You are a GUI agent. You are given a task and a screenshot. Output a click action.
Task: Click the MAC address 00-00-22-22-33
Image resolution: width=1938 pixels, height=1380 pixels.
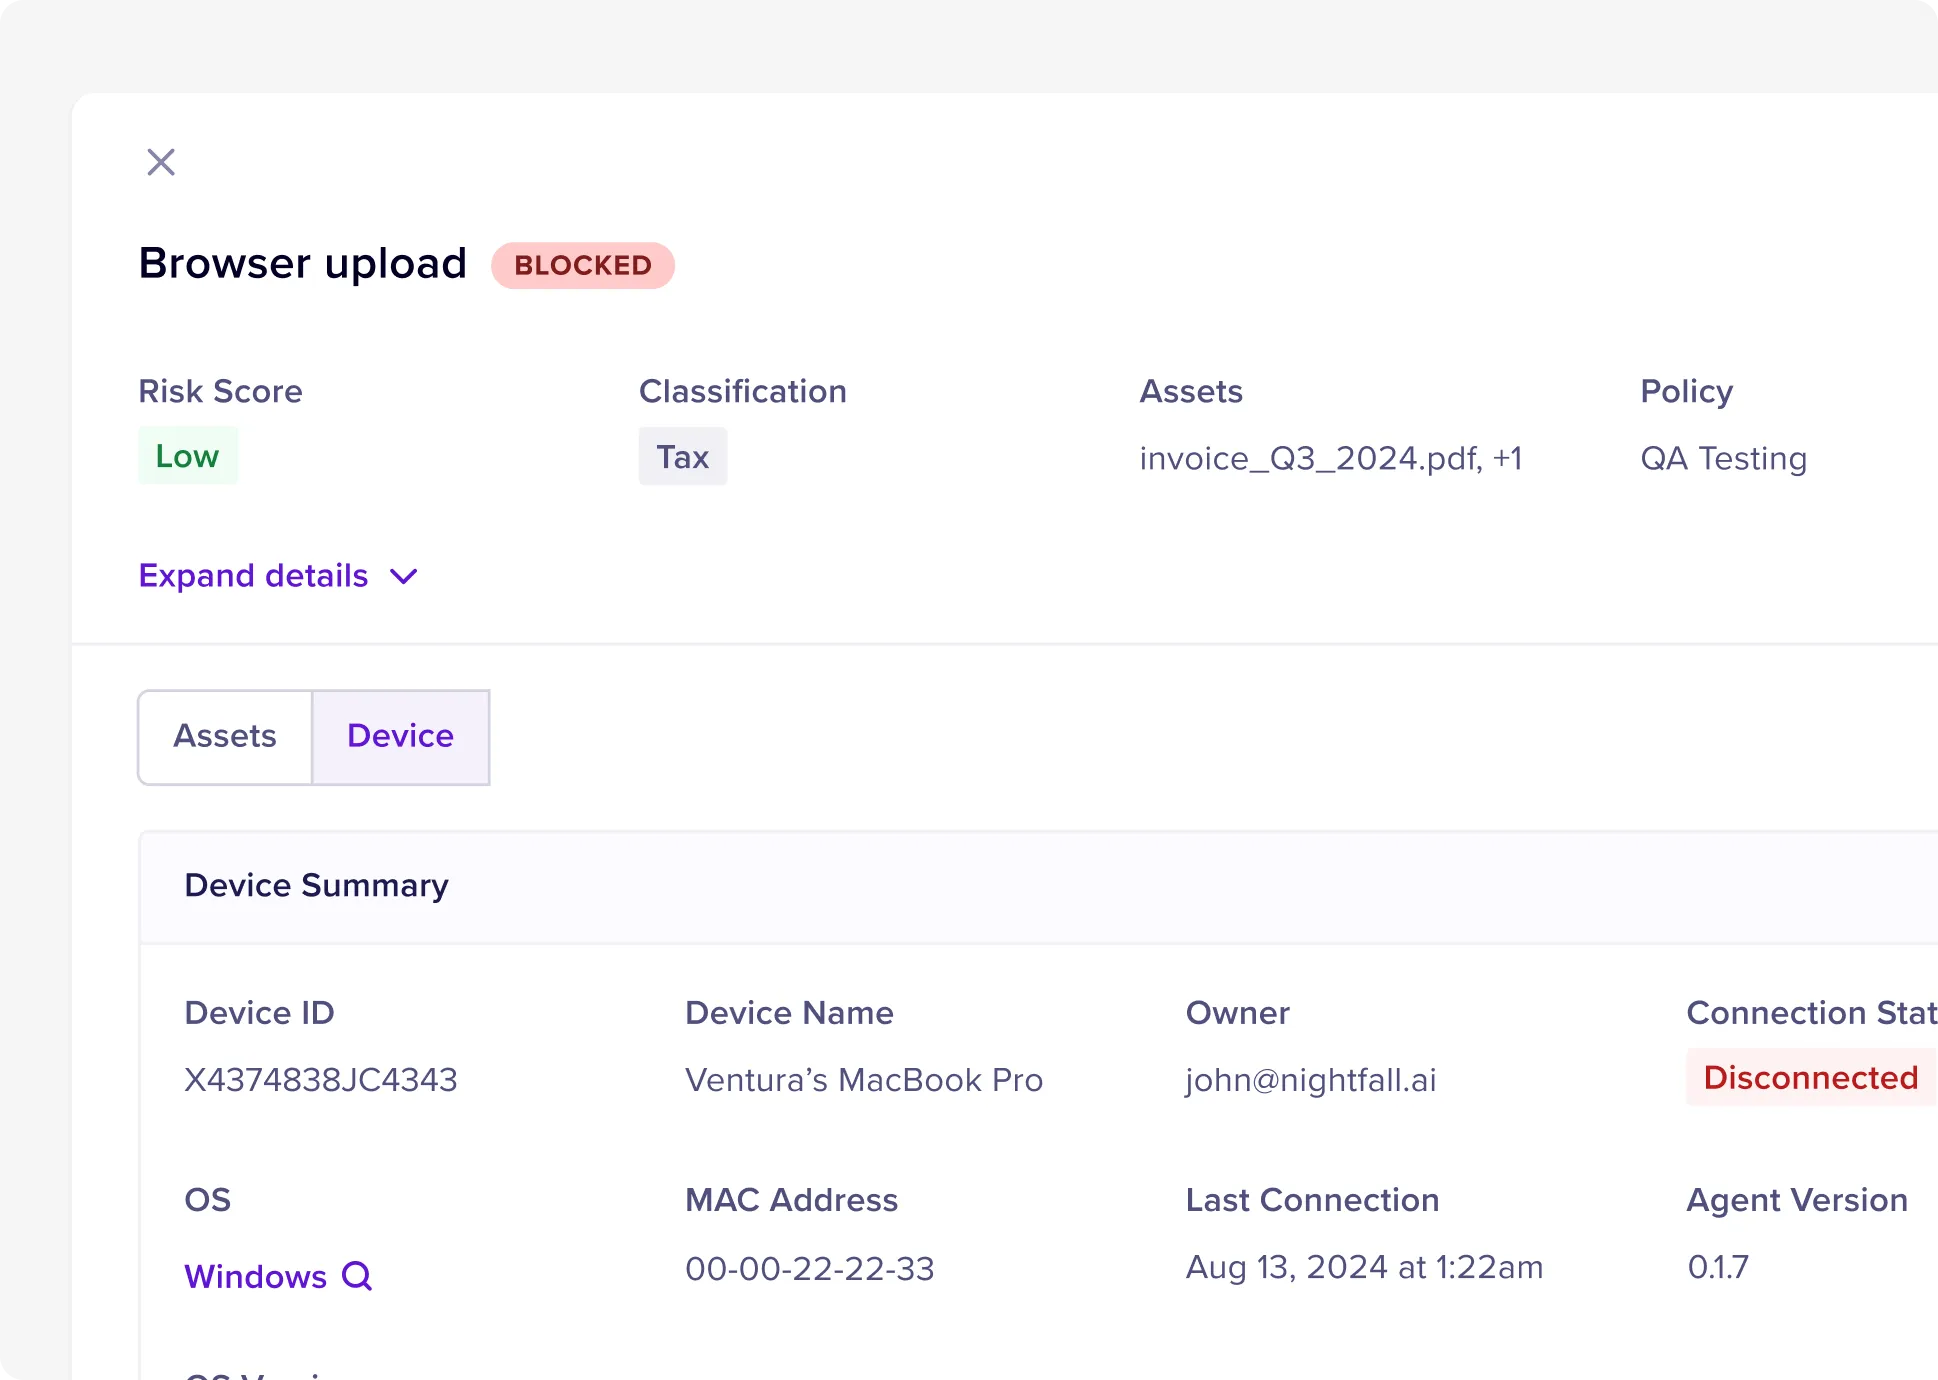(x=809, y=1268)
